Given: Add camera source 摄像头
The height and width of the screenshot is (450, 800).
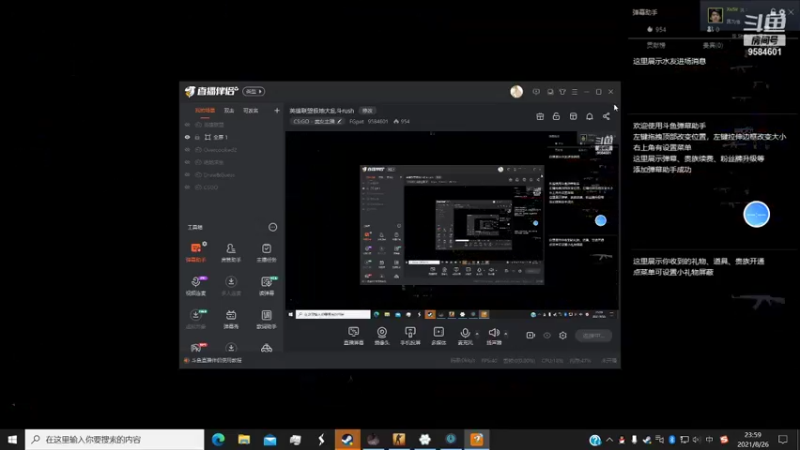Looking at the screenshot, I should click(x=382, y=336).
